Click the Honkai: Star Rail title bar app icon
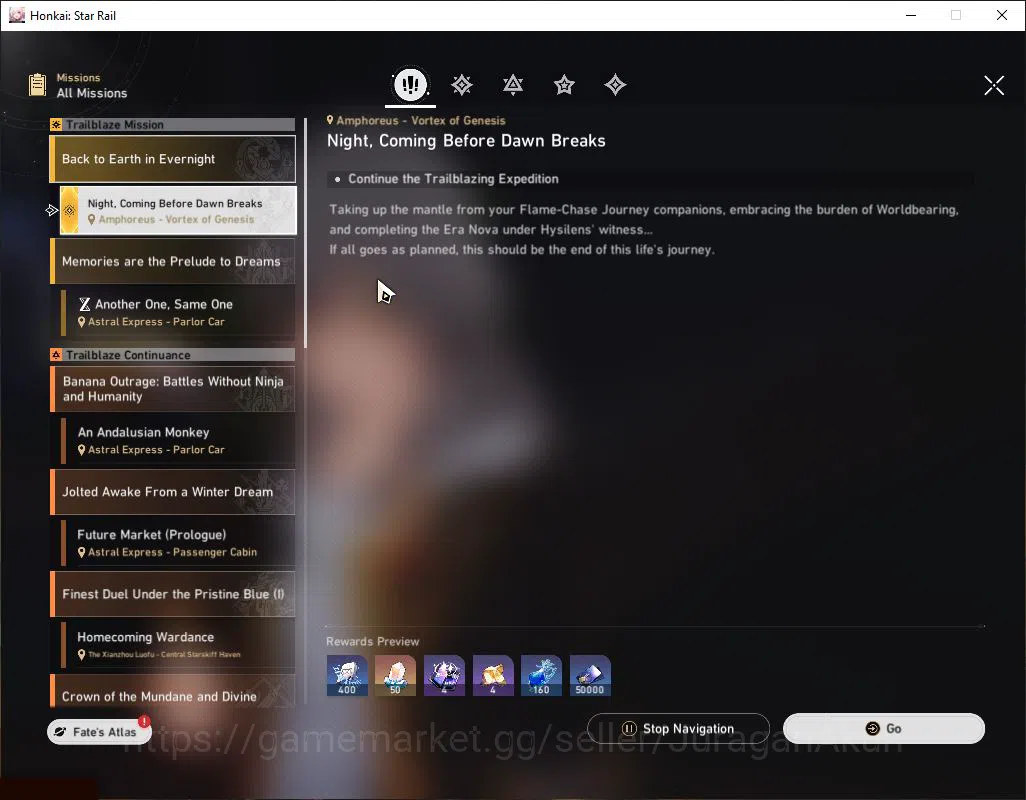1026x800 pixels. [16, 15]
